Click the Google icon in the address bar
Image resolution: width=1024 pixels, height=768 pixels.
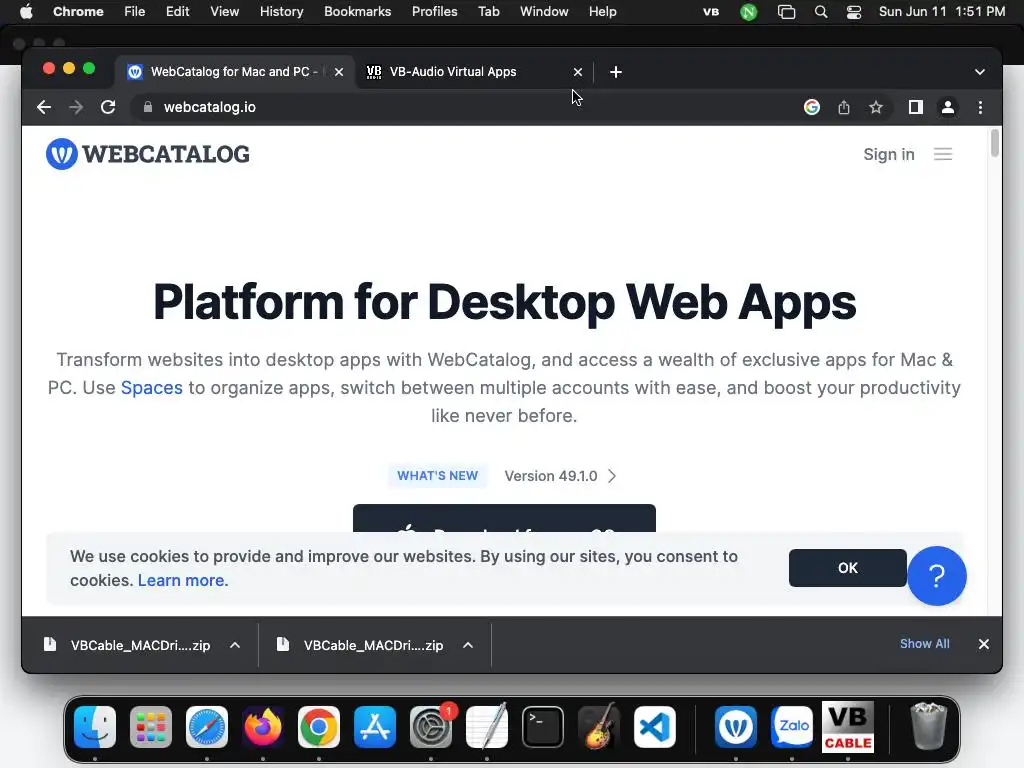pos(812,107)
